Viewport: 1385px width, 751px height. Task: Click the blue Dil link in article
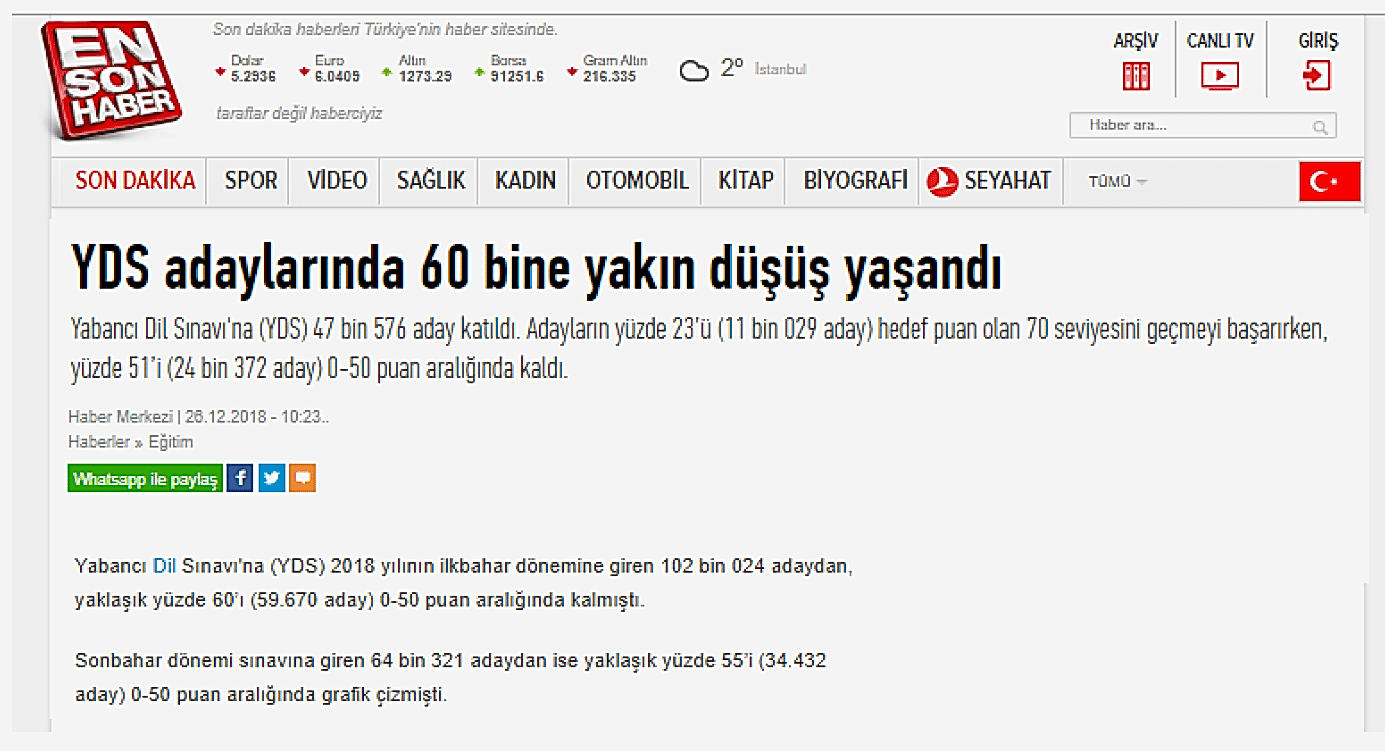point(163,566)
